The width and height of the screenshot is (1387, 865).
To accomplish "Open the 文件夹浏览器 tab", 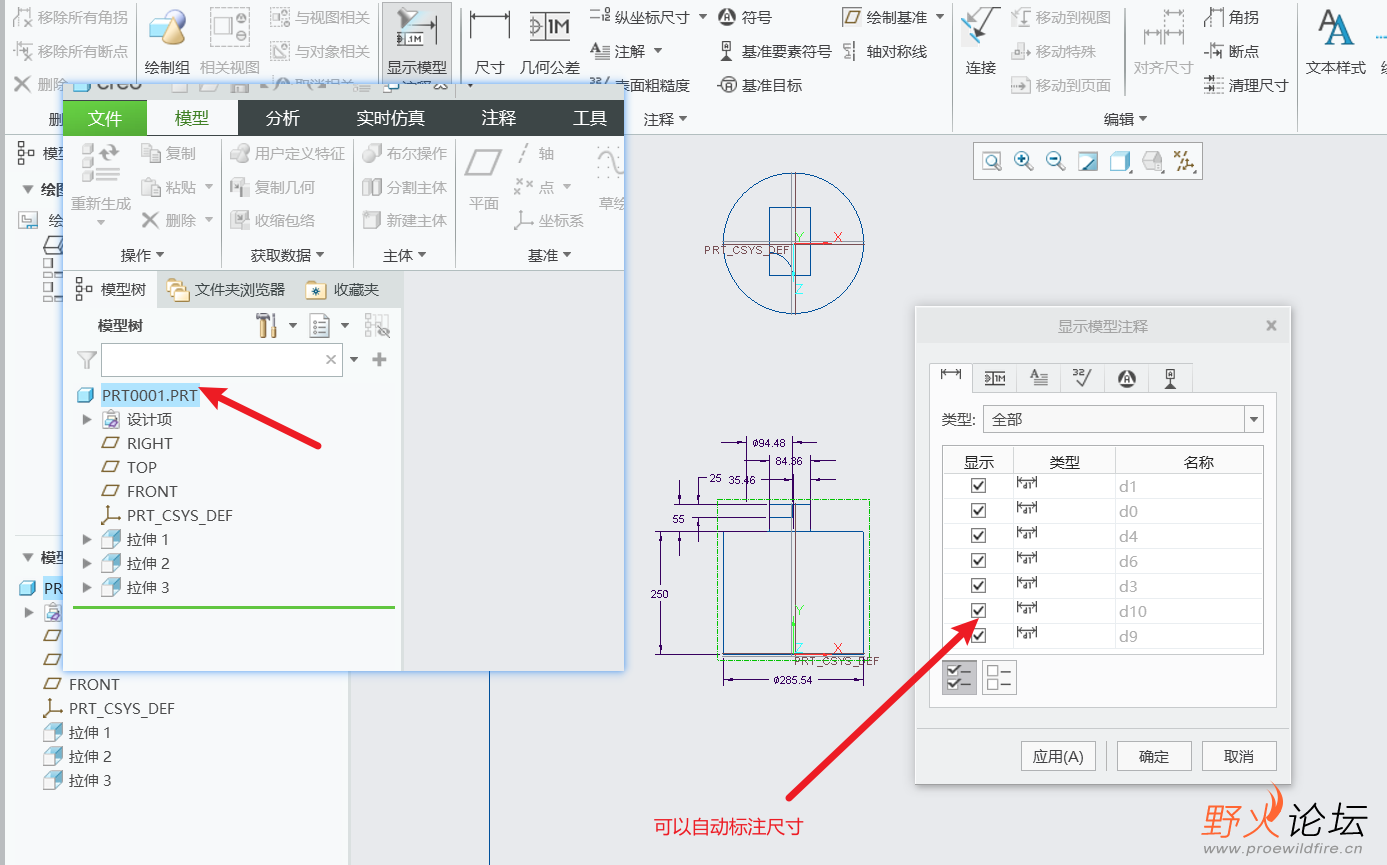I will point(227,290).
